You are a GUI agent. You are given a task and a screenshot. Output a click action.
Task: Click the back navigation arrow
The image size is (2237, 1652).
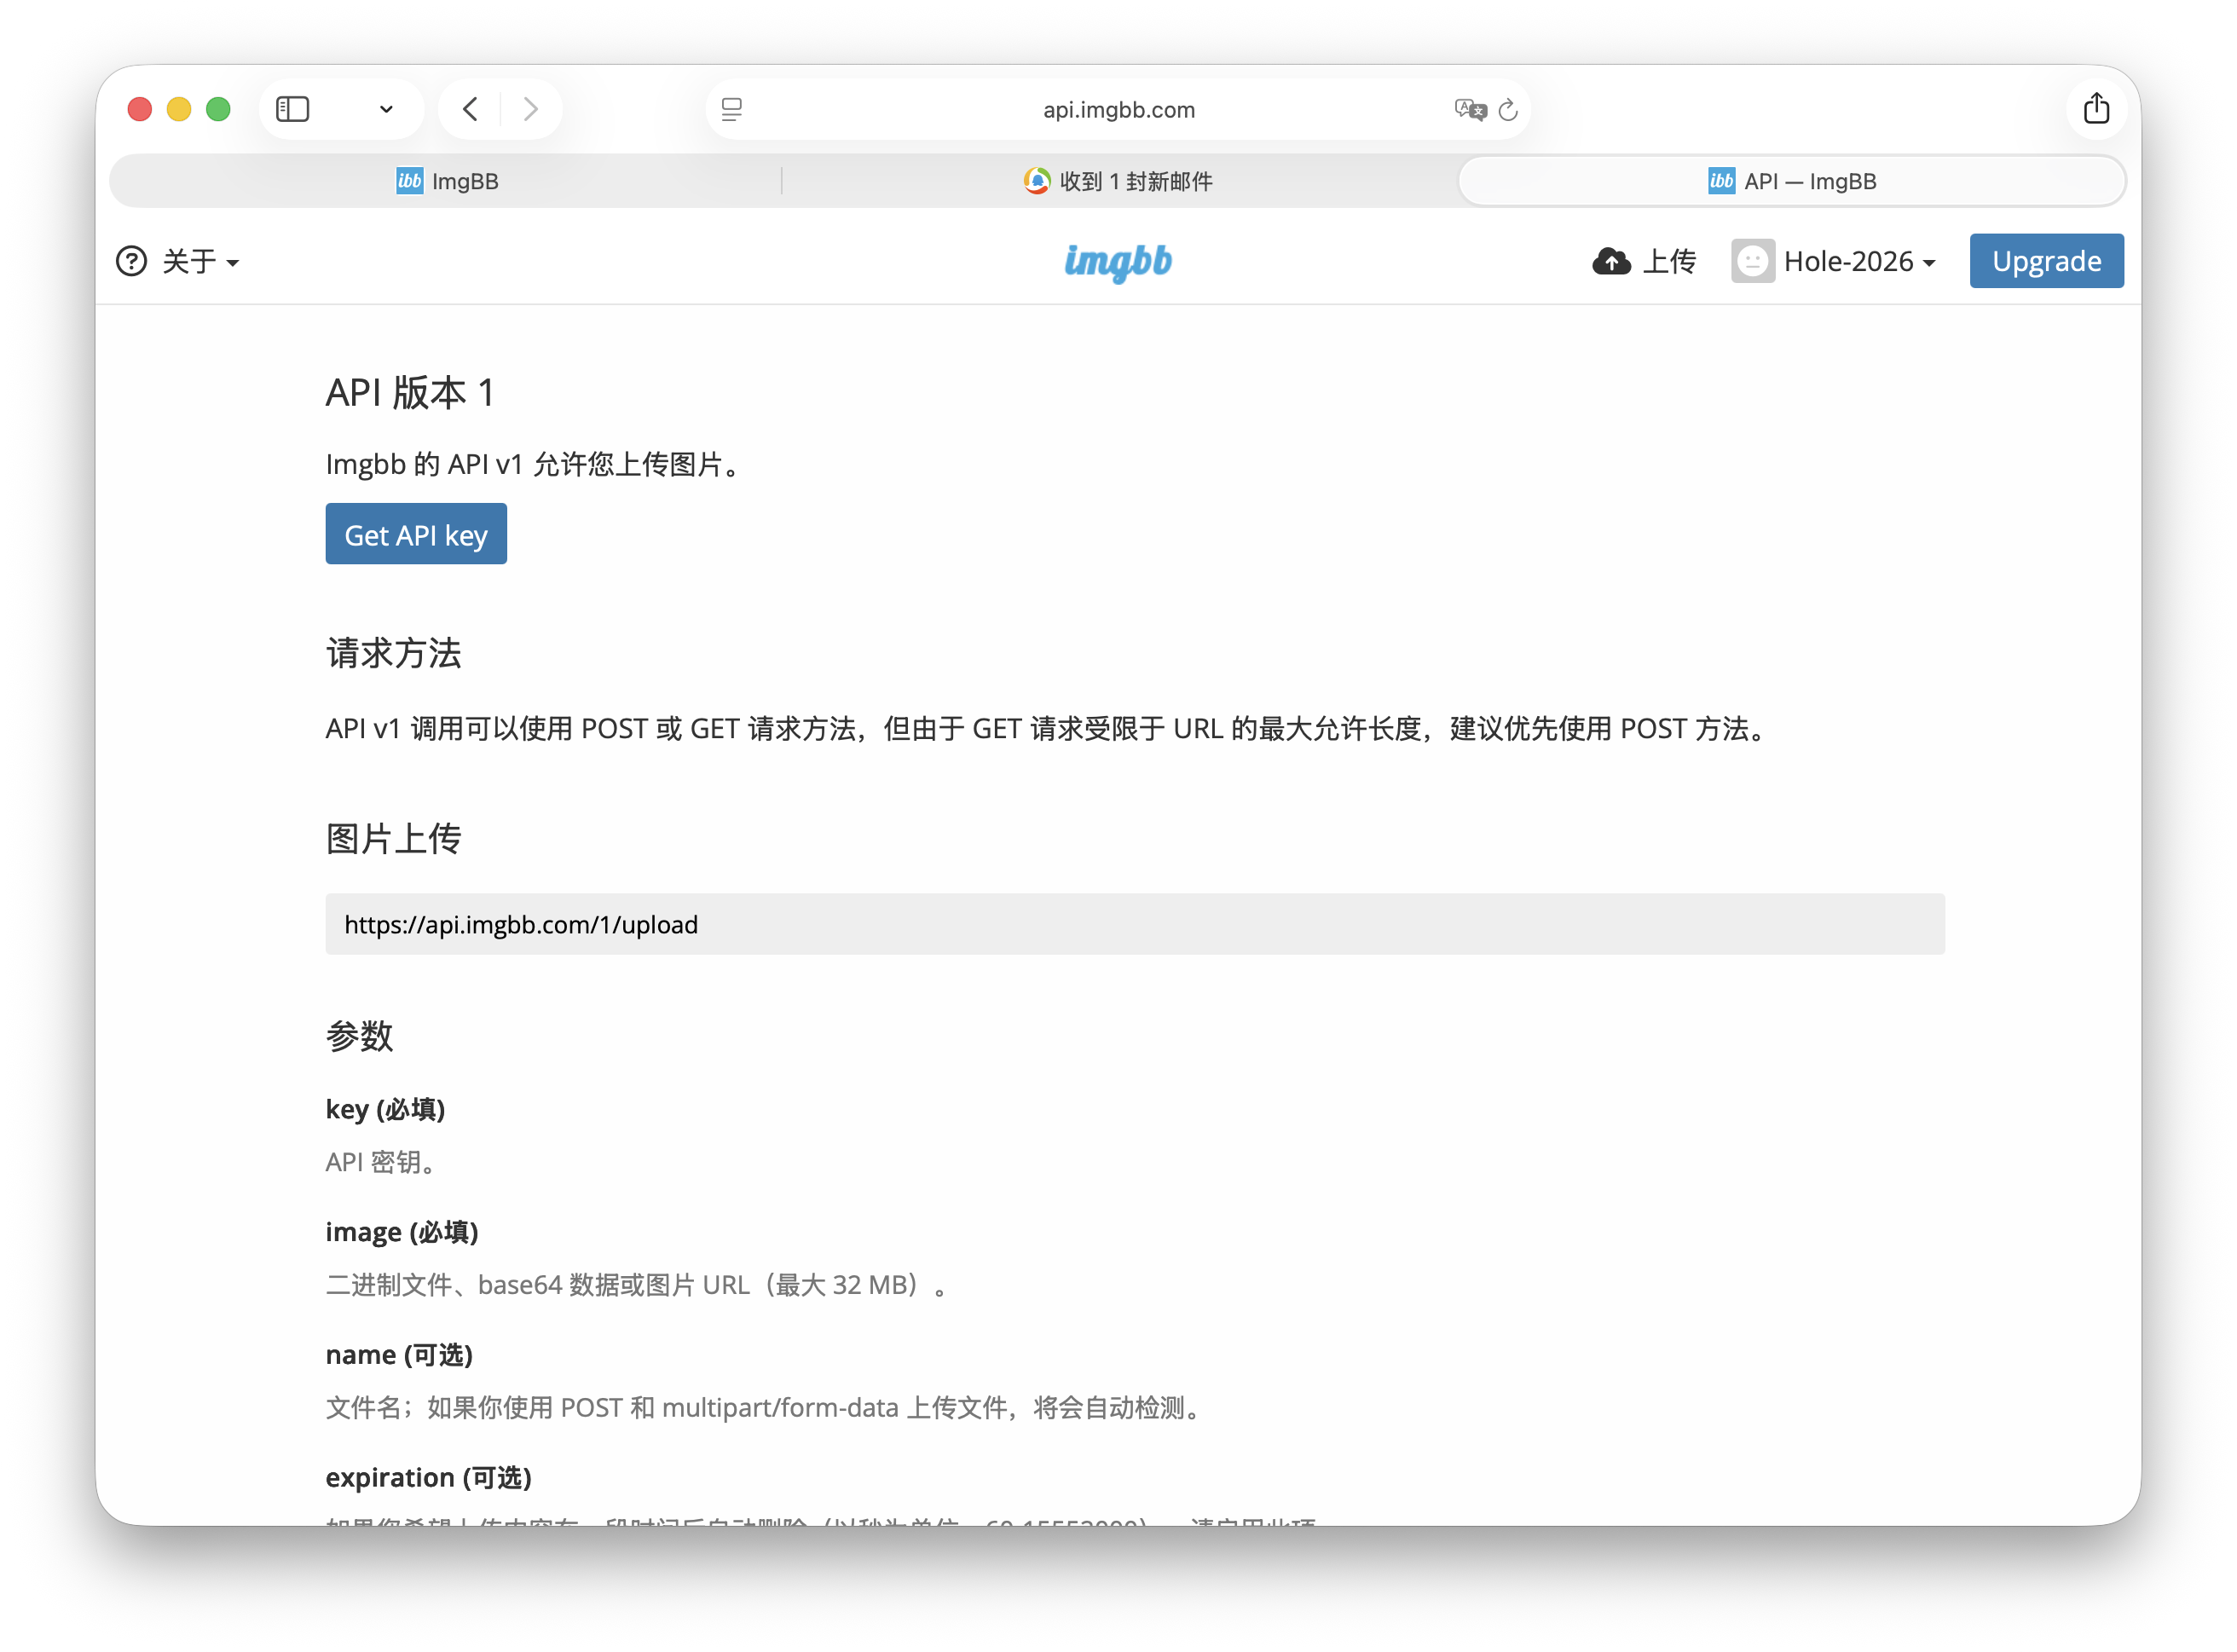pyautogui.click(x=469, y=109)
